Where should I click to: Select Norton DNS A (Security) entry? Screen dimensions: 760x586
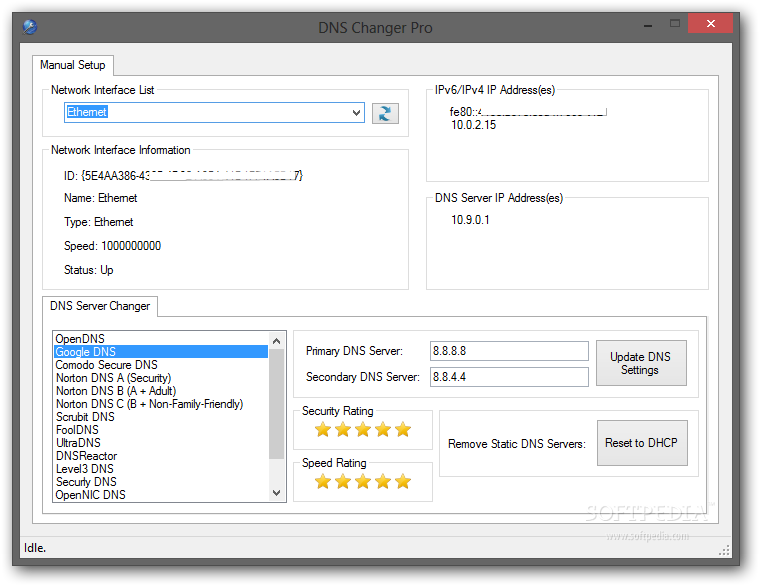(161, 378)
